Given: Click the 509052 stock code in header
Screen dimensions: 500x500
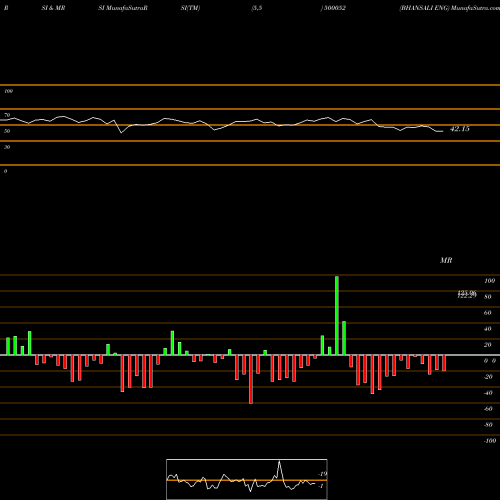Looking at the screenshot, I should 335,8.
